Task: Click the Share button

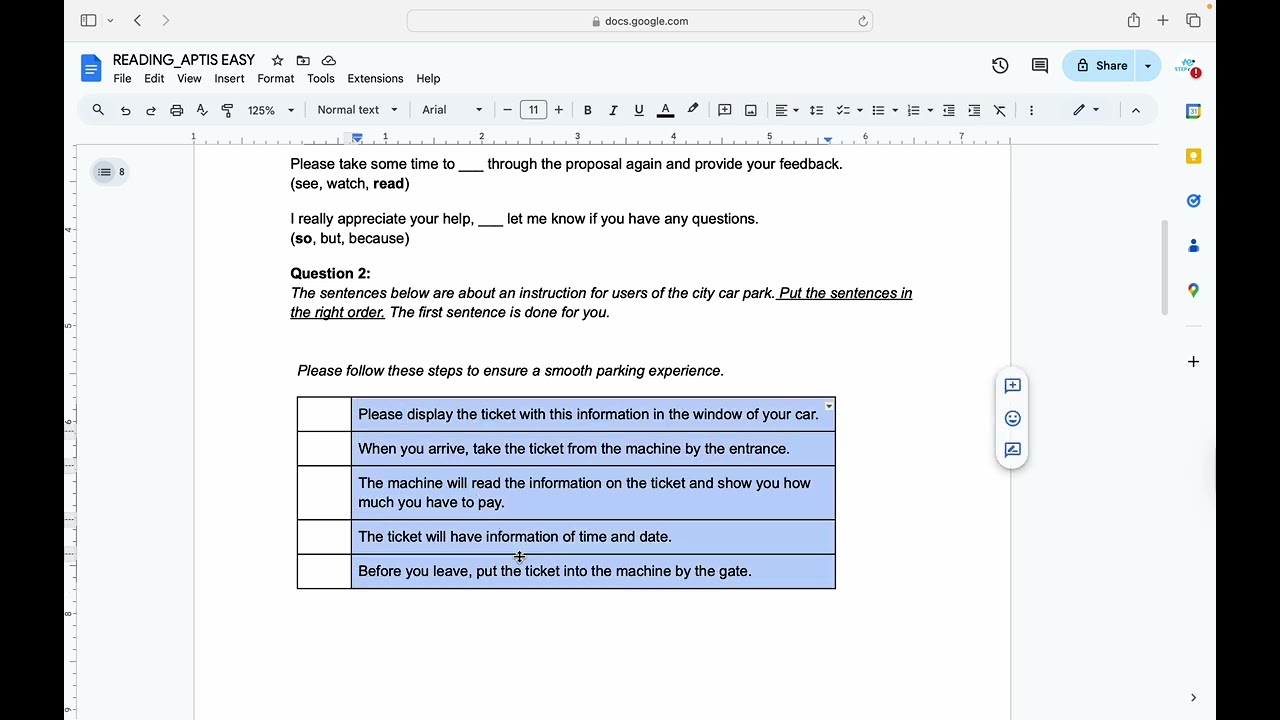Action: coord(1101,66)
